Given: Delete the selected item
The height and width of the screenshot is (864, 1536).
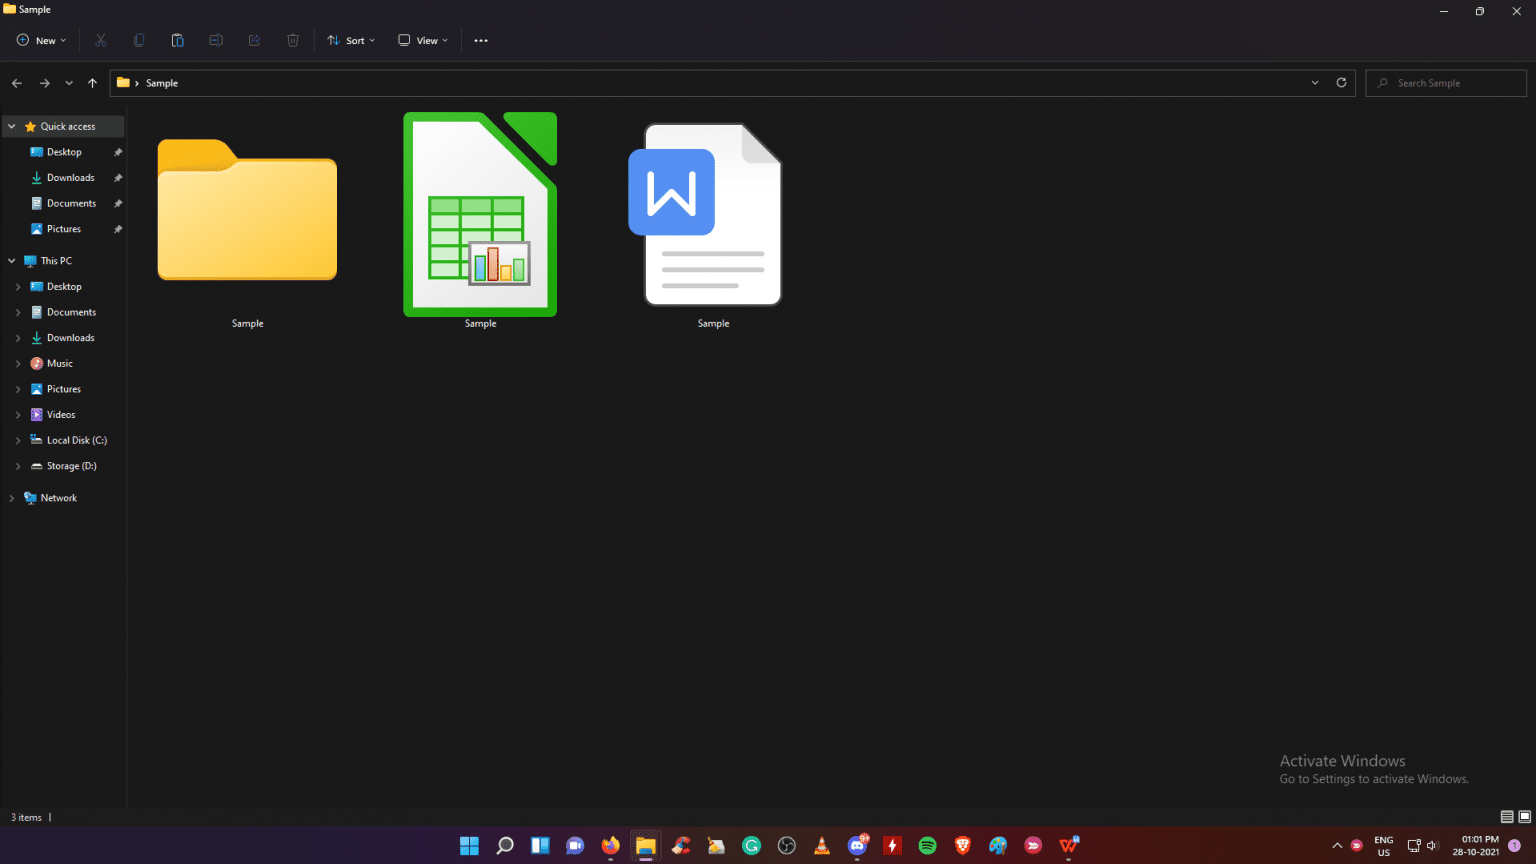Looking at the screenshot, I should tap(292, 40).
